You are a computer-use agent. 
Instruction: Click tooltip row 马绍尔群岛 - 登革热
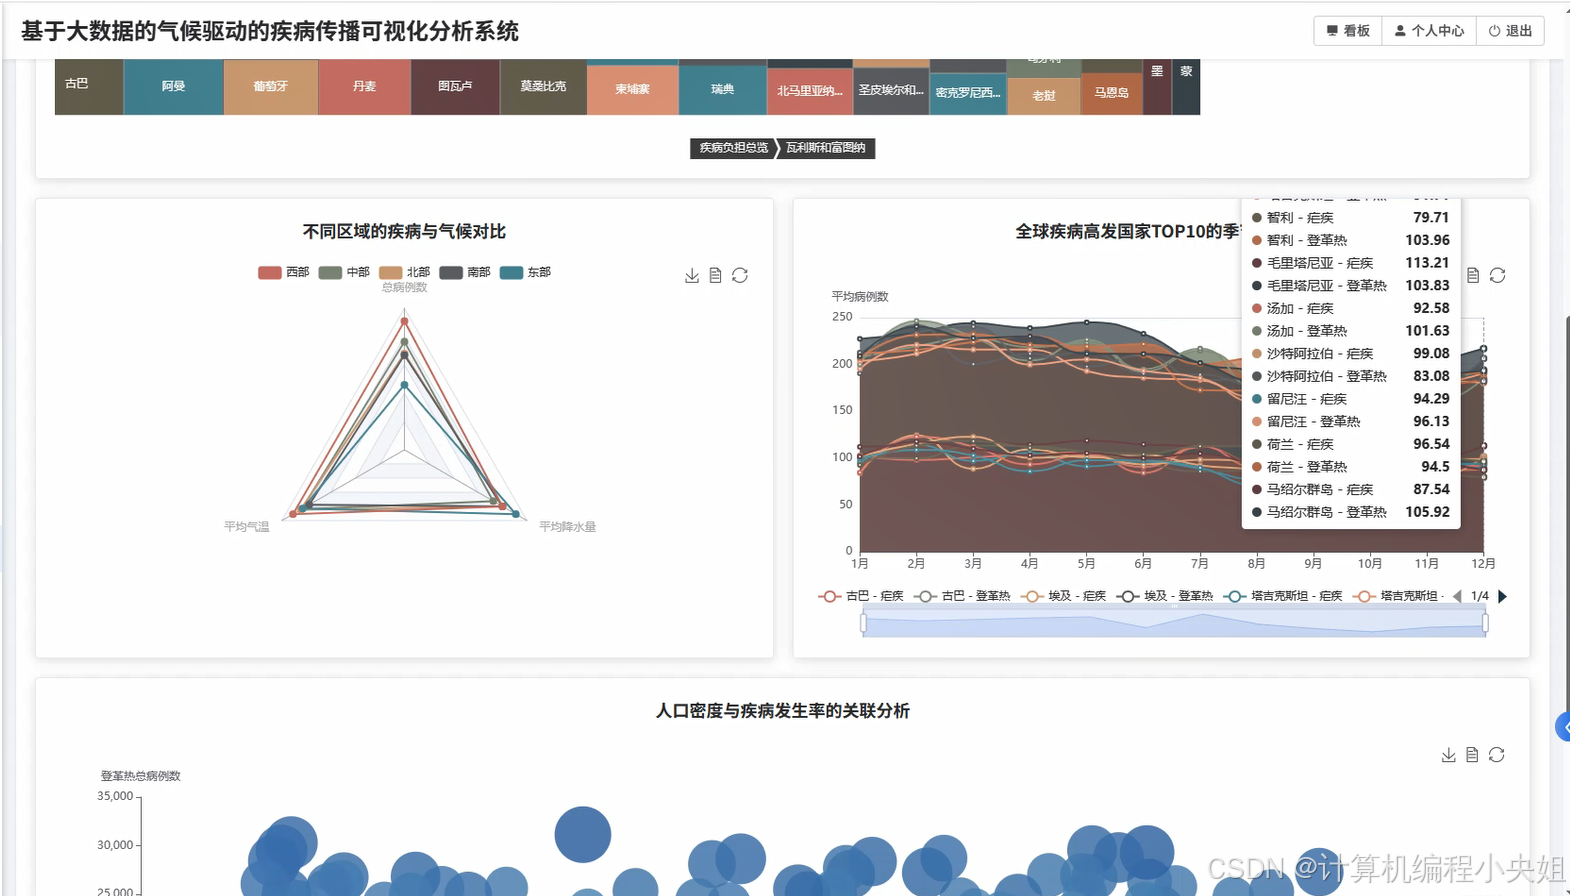point(1351,512)
